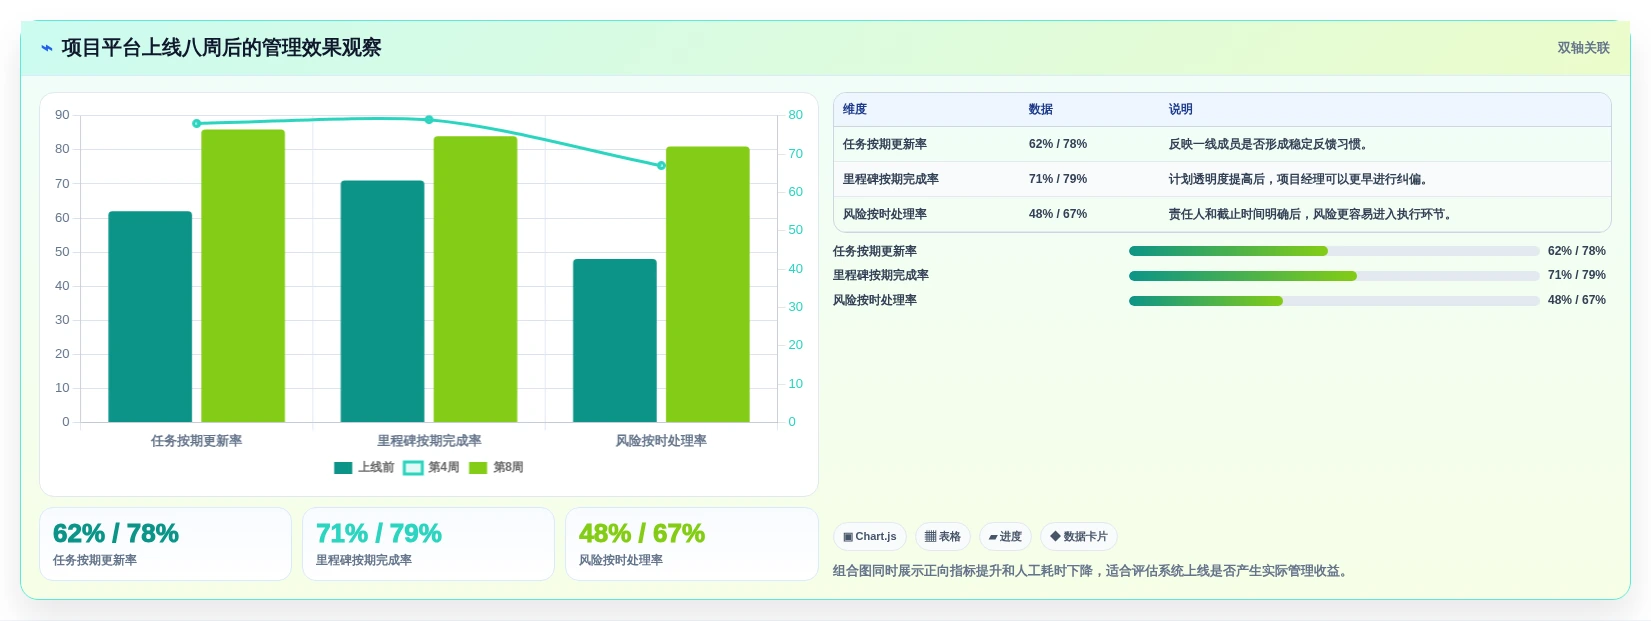Click the description starting with 责任人和截止时间

1310,214
